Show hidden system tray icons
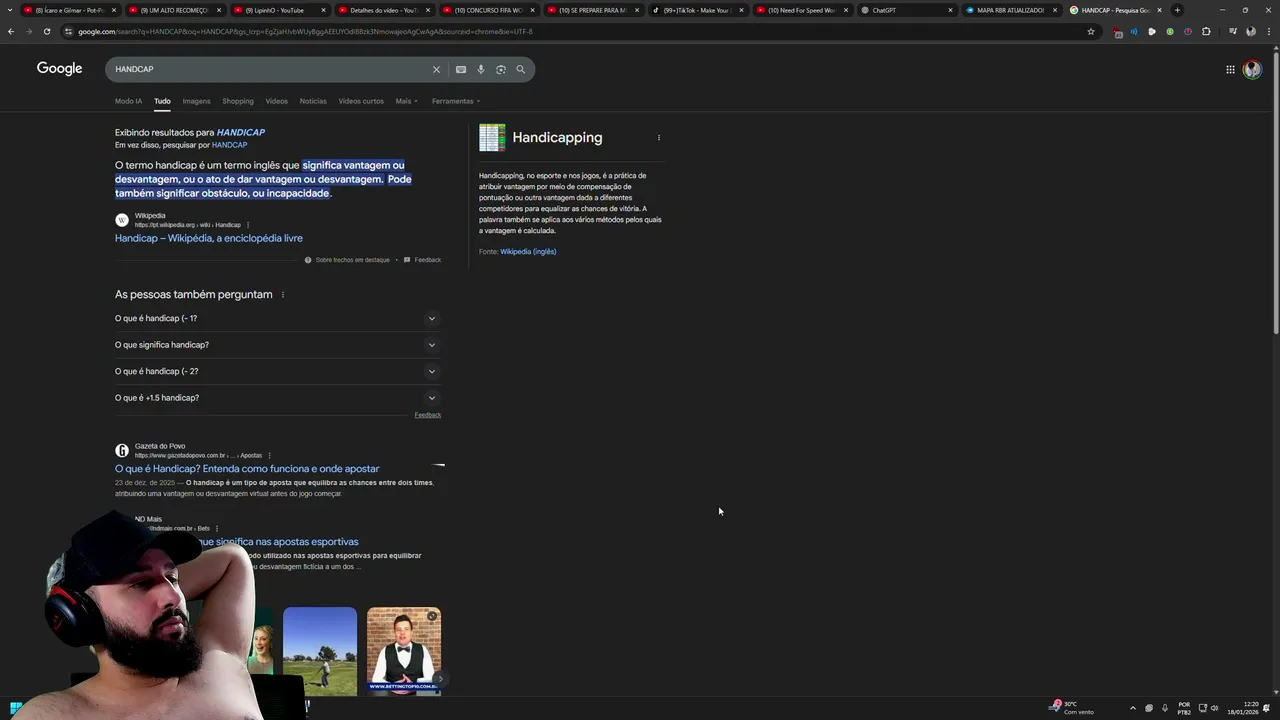The image size is (1280, 720). [x=1133, y=708]
